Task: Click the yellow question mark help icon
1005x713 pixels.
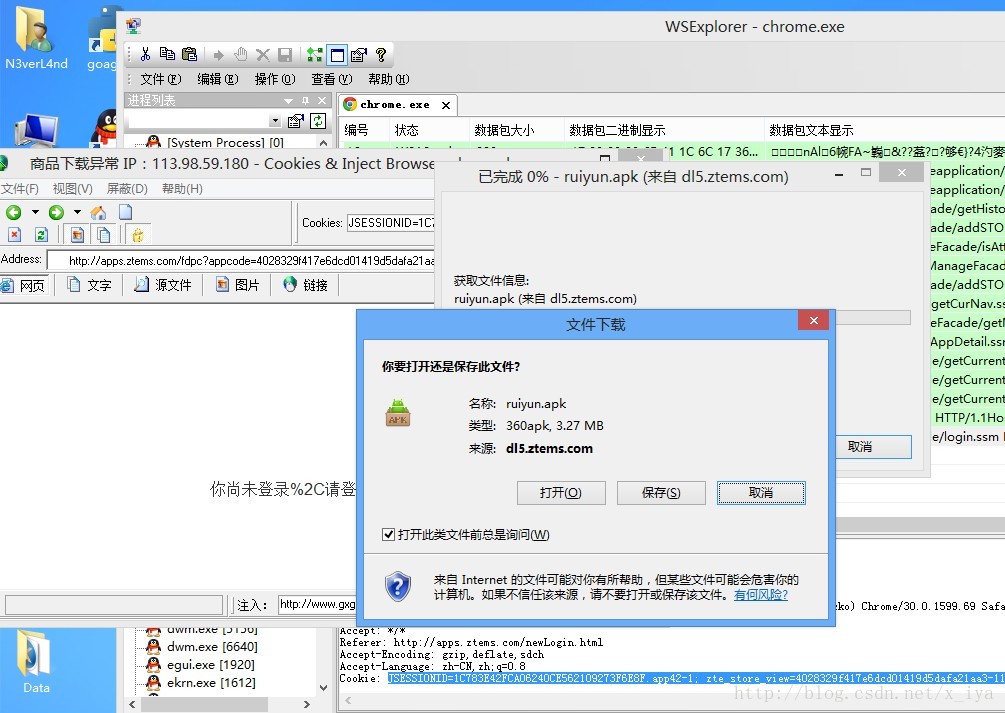Action: coord(381,55)
